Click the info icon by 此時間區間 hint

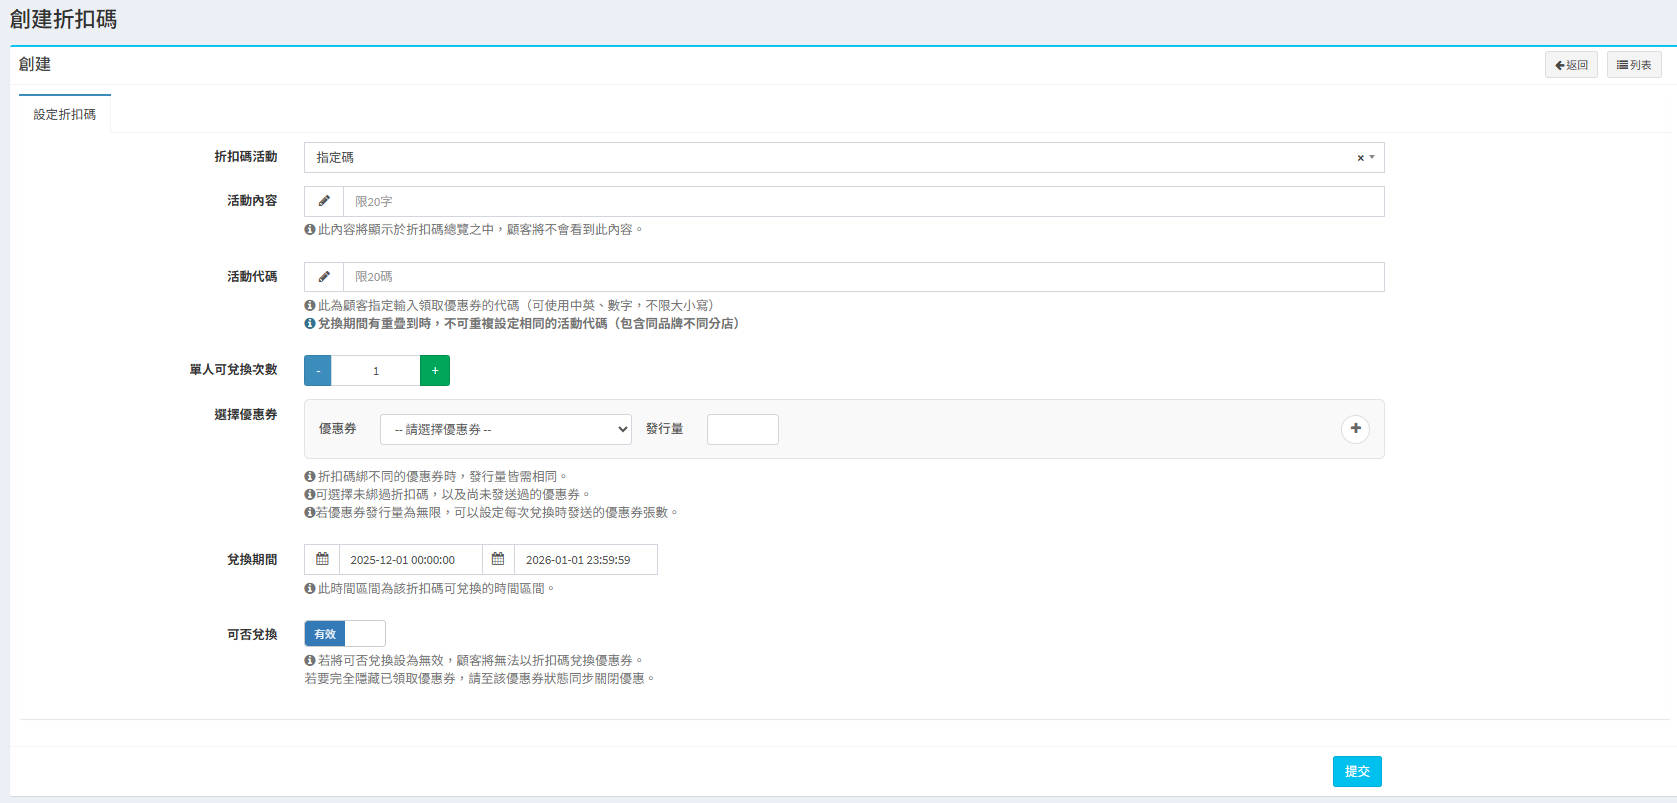[x=310, y=589]
